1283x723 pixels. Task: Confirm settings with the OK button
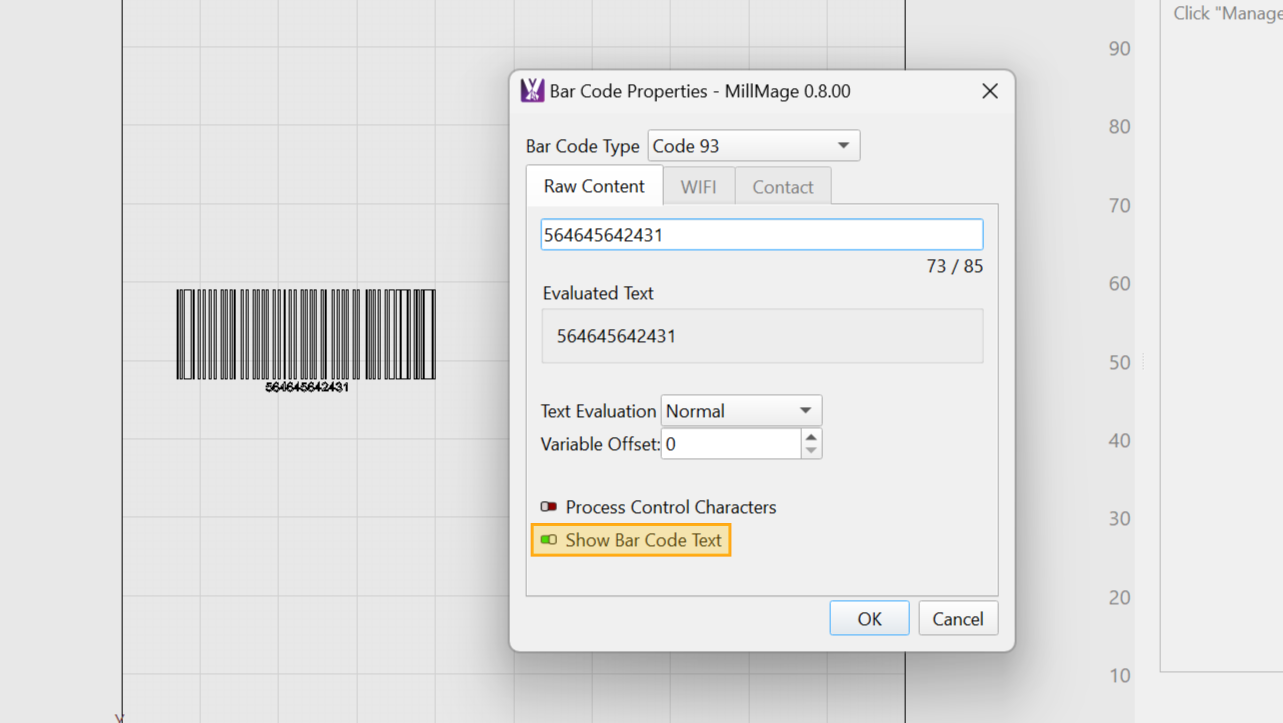[x=868, y=619]
